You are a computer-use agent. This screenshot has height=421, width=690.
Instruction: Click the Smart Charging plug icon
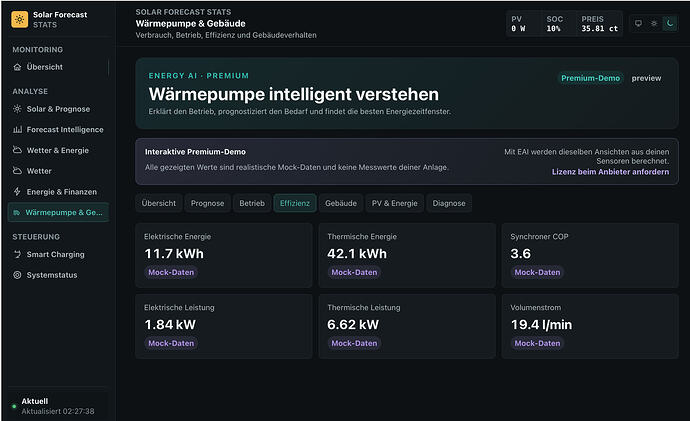pyautogui.click(x=17, y=254)
